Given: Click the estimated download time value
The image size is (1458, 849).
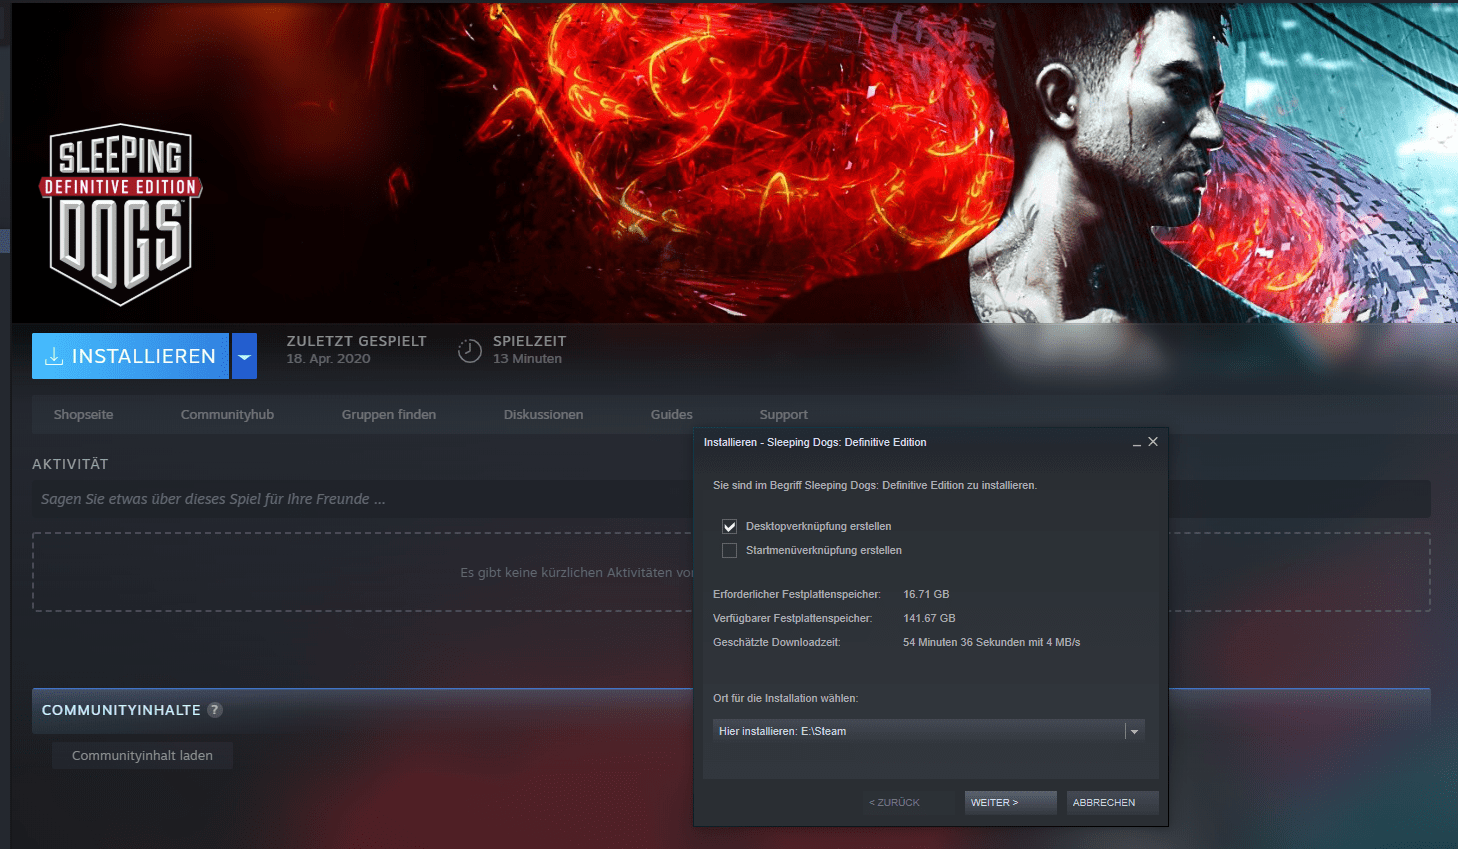Looking at the screenshot, I should click(x=991, y=642).
